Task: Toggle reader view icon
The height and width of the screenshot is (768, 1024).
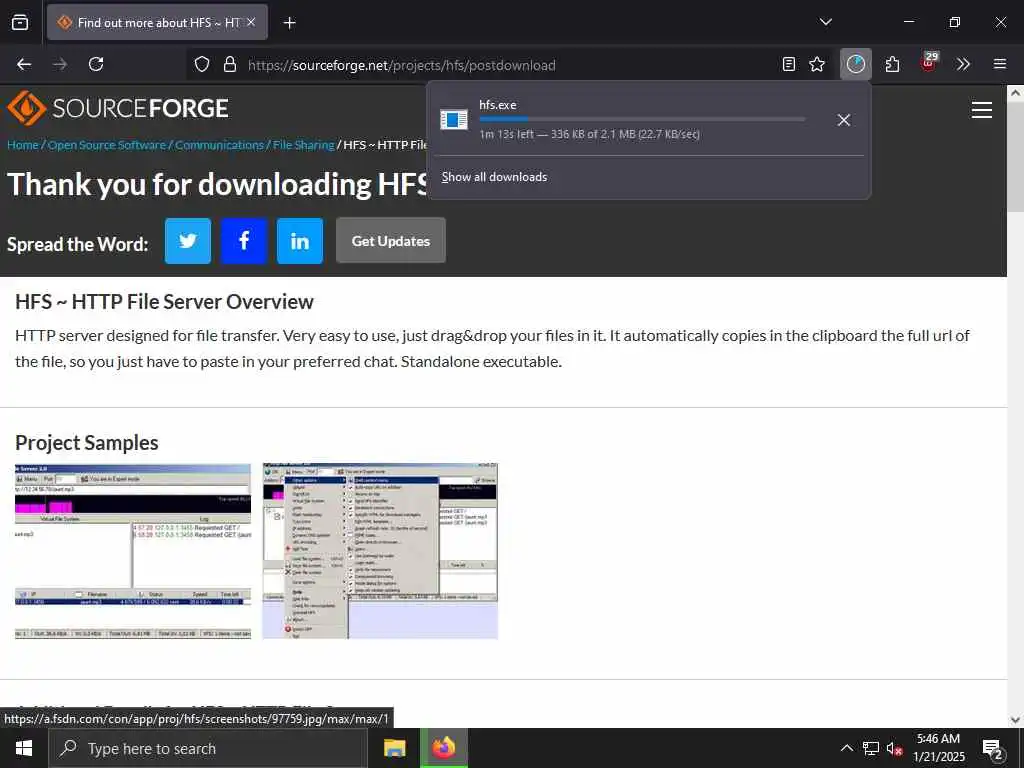Action: click(789, 64)
